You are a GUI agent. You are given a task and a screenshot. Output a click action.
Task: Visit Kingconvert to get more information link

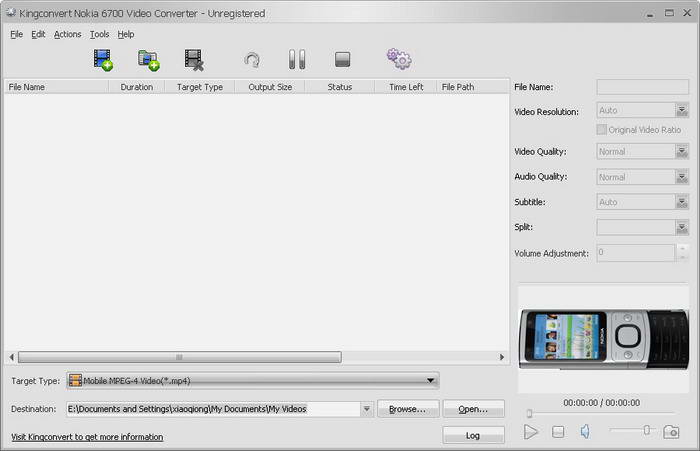point(87,437)
